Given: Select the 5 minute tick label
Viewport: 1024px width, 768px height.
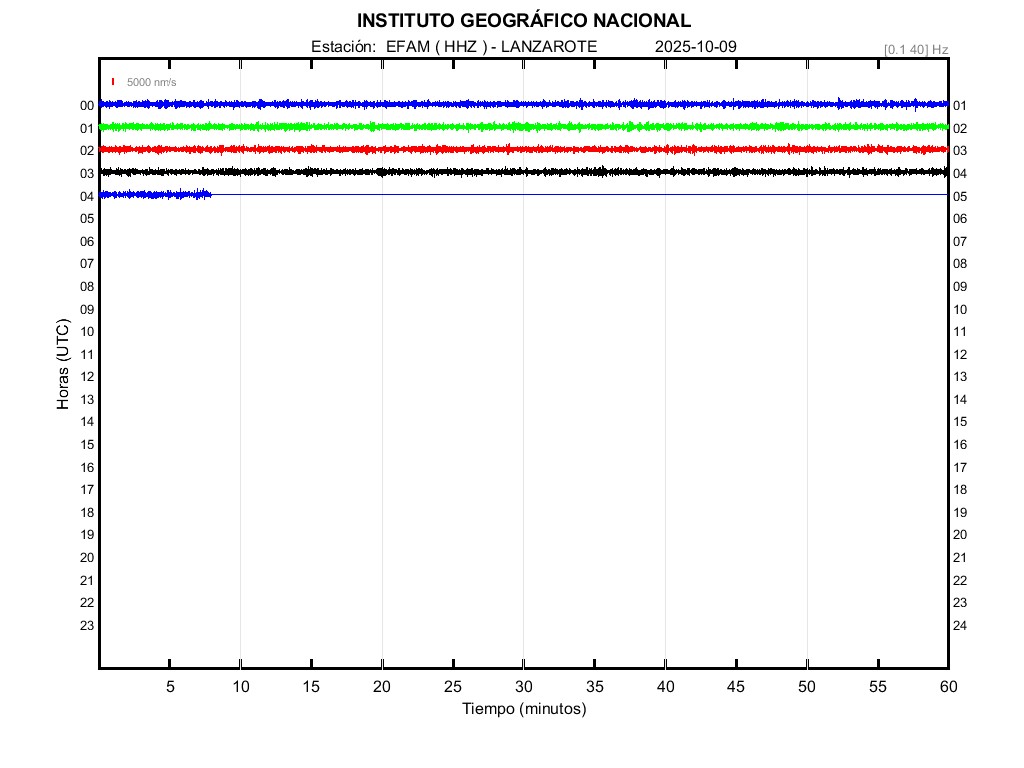Looking at the screenshot, I should [170, 686].
